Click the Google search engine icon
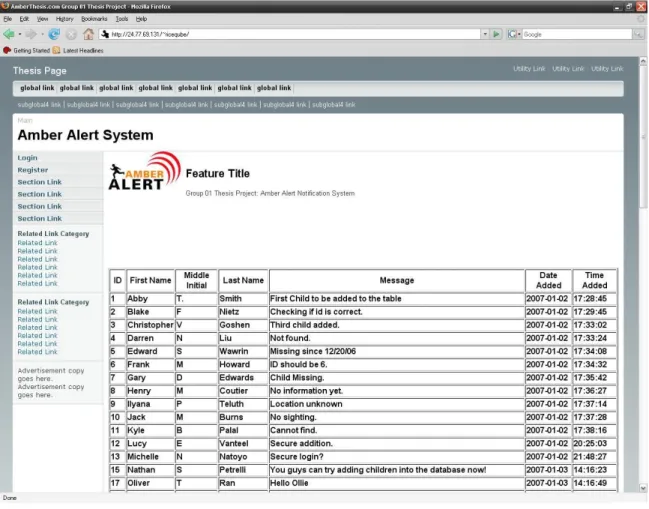This screenshot has height=509, width=649. (512, 34)
